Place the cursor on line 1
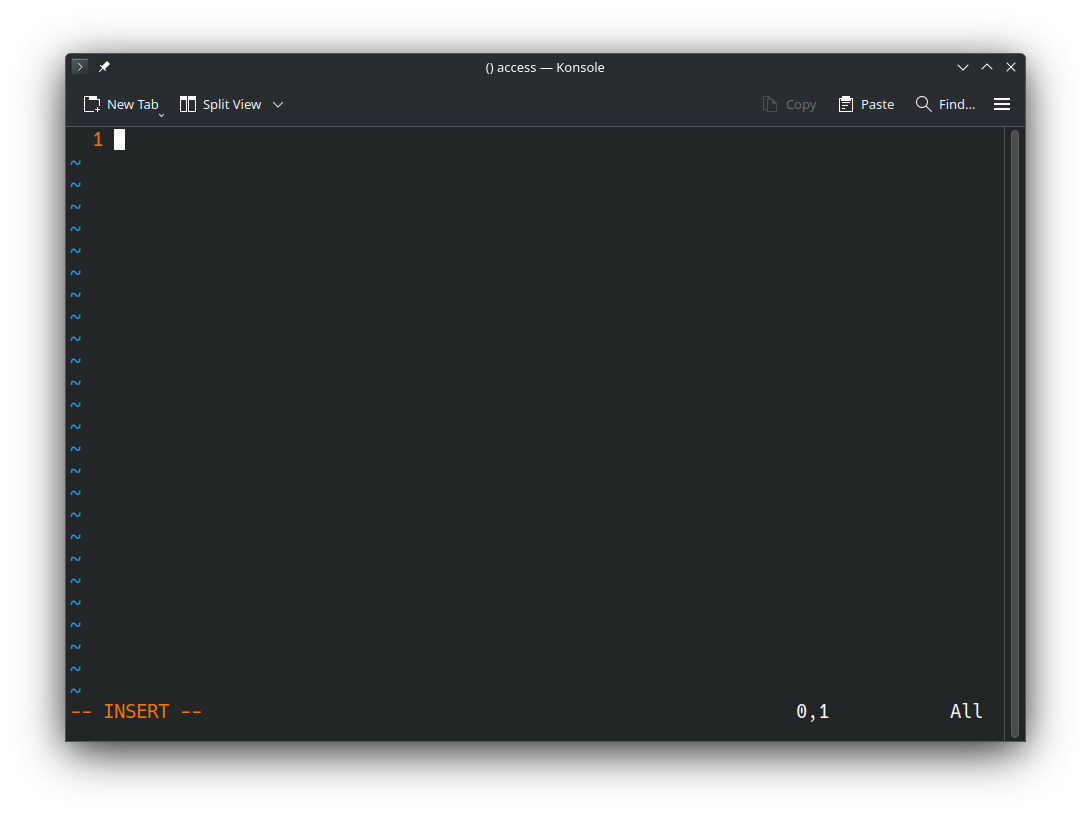 coord(118,139)
